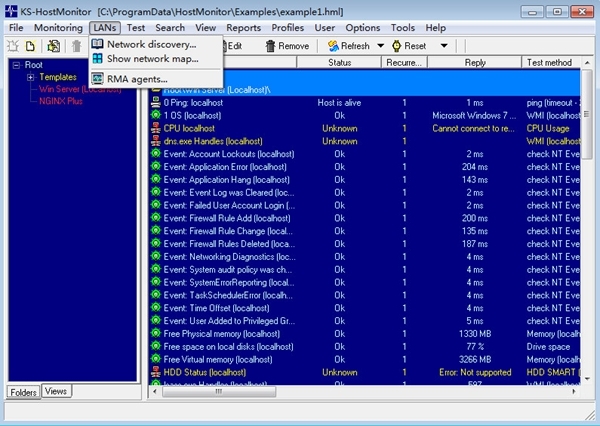Click green status icon of 1 OS (localhost)

coord(156,115)
